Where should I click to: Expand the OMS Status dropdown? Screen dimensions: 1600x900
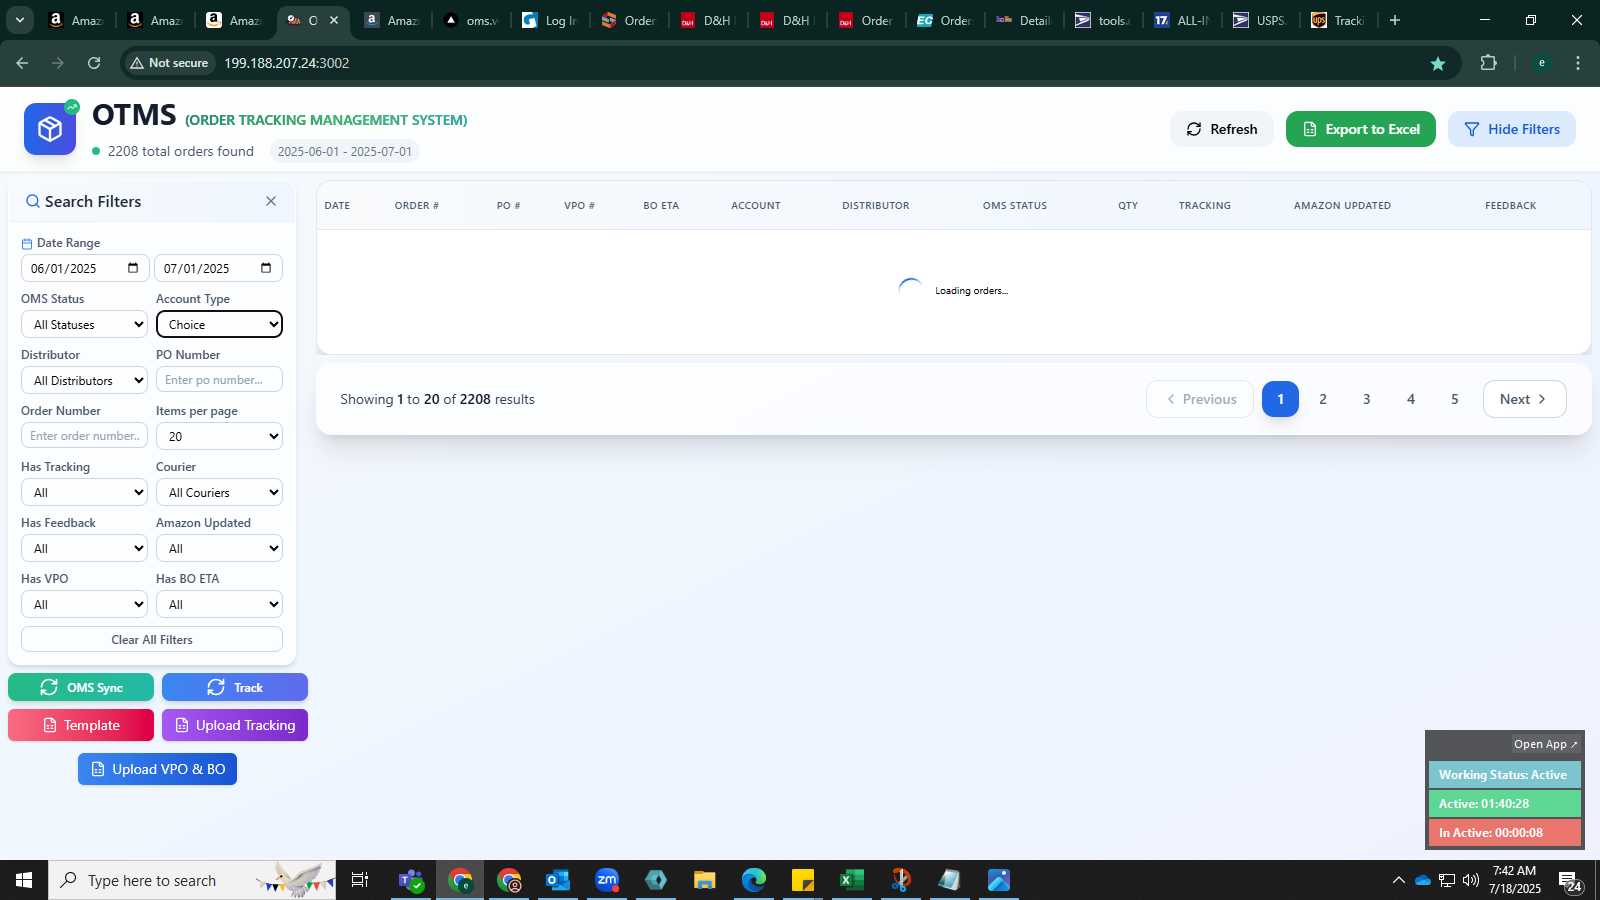(x=84, y=324)
